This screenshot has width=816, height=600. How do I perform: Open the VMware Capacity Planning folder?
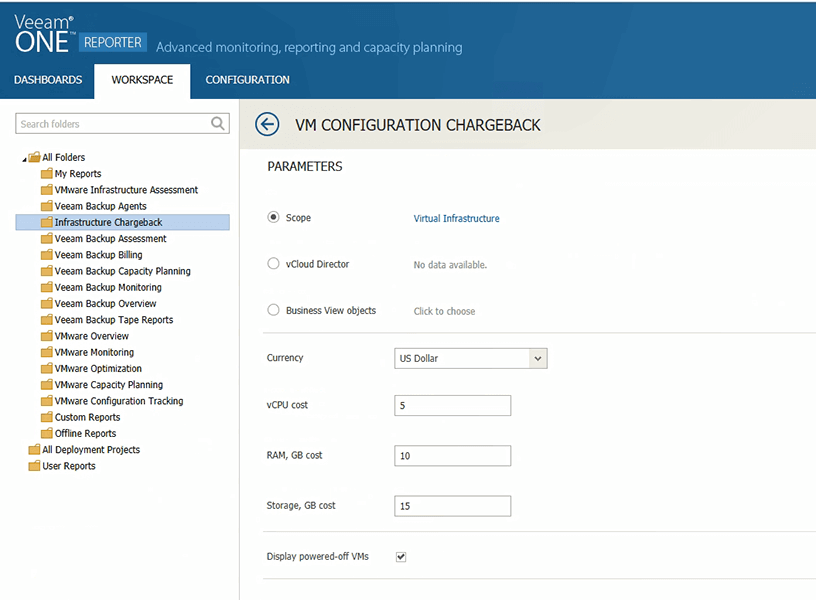tap(109, 385)
